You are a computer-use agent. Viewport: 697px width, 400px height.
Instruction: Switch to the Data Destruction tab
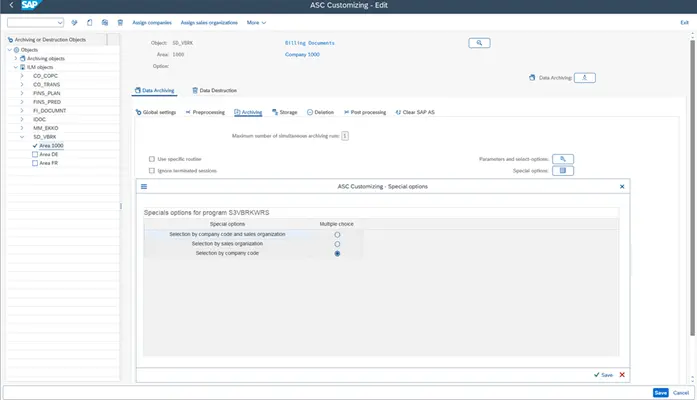point(214,90)
